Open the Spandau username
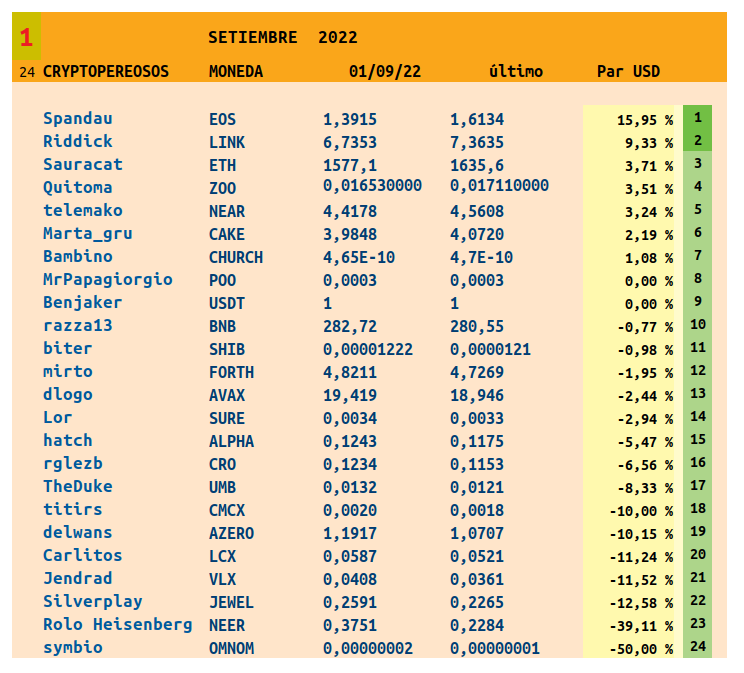This screenshot has height=673, width=744. [x=78, y=119]
